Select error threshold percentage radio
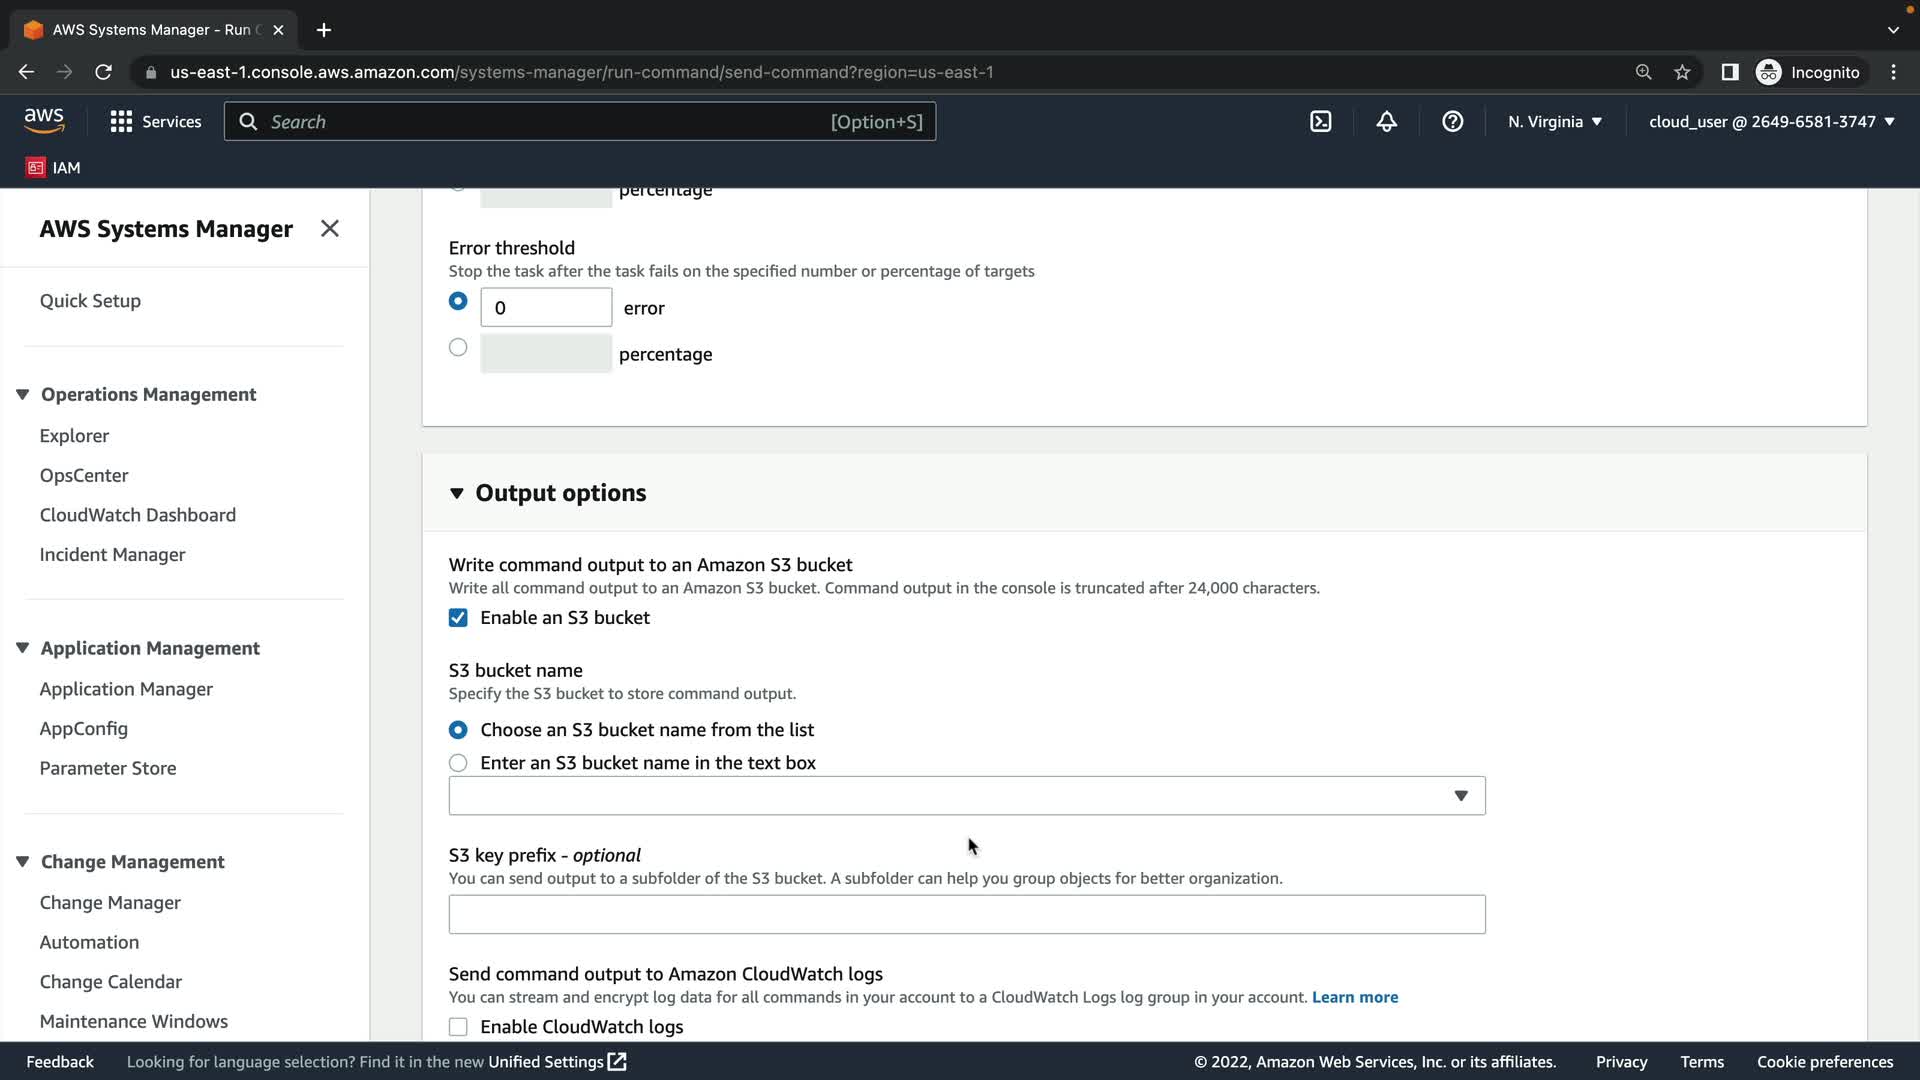This screenshot has height=1080, width=1920. click(458, 348)
